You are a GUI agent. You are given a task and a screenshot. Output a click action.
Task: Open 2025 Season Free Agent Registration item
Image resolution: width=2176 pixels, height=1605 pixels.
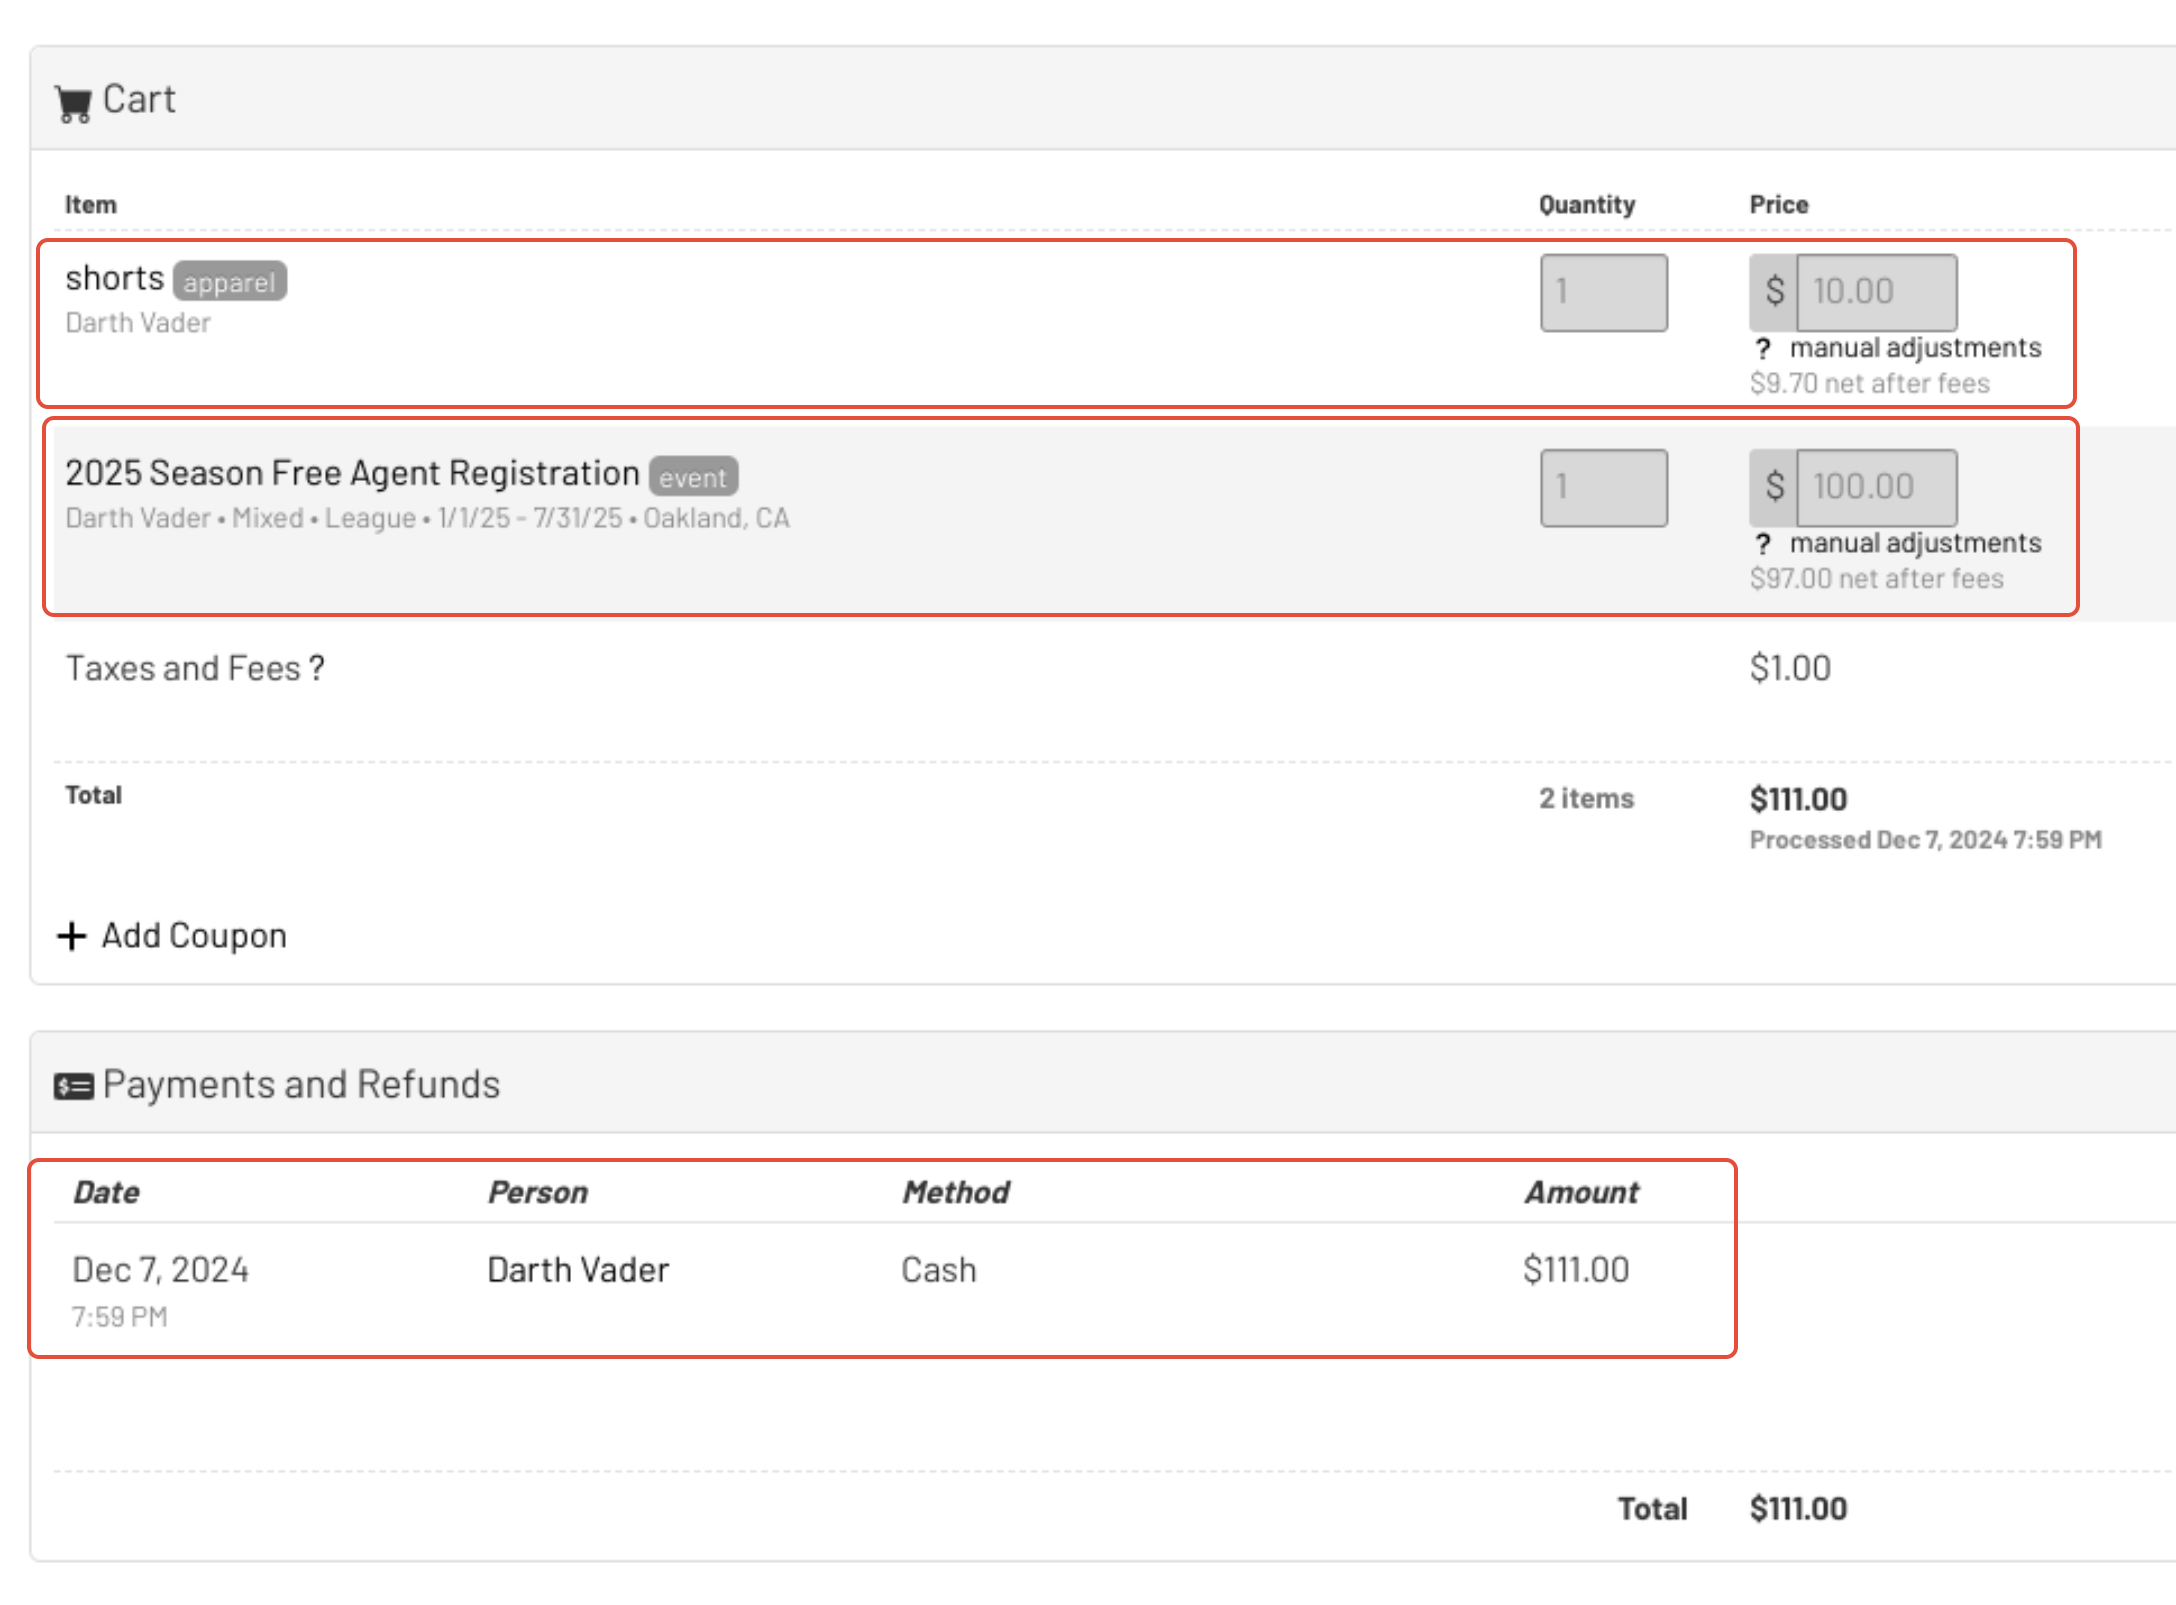(x=352, y=473)
